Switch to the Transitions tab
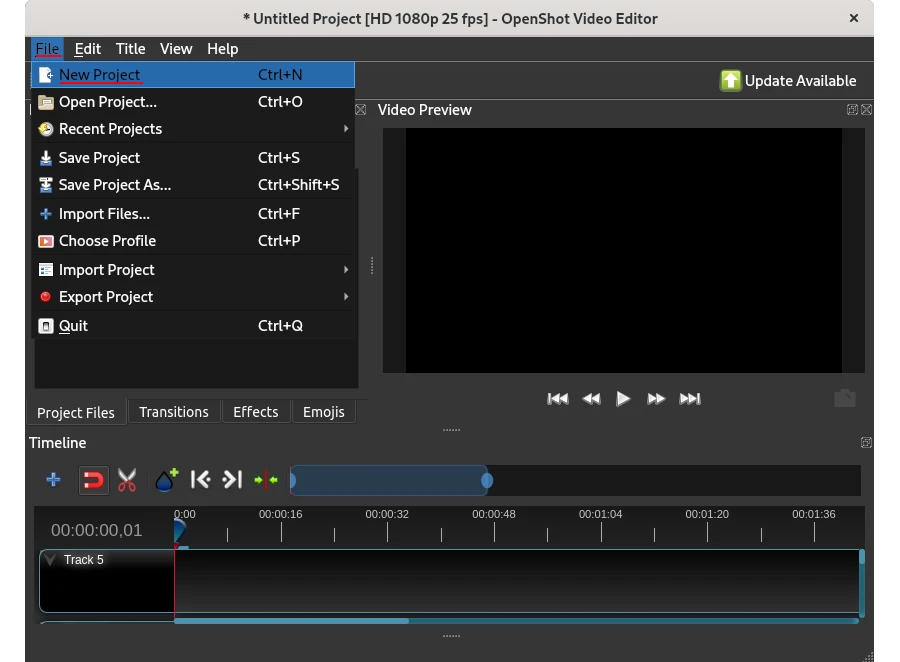Image resolution: width=900 pixels, height=662 pixels. [x=174, y=412]
